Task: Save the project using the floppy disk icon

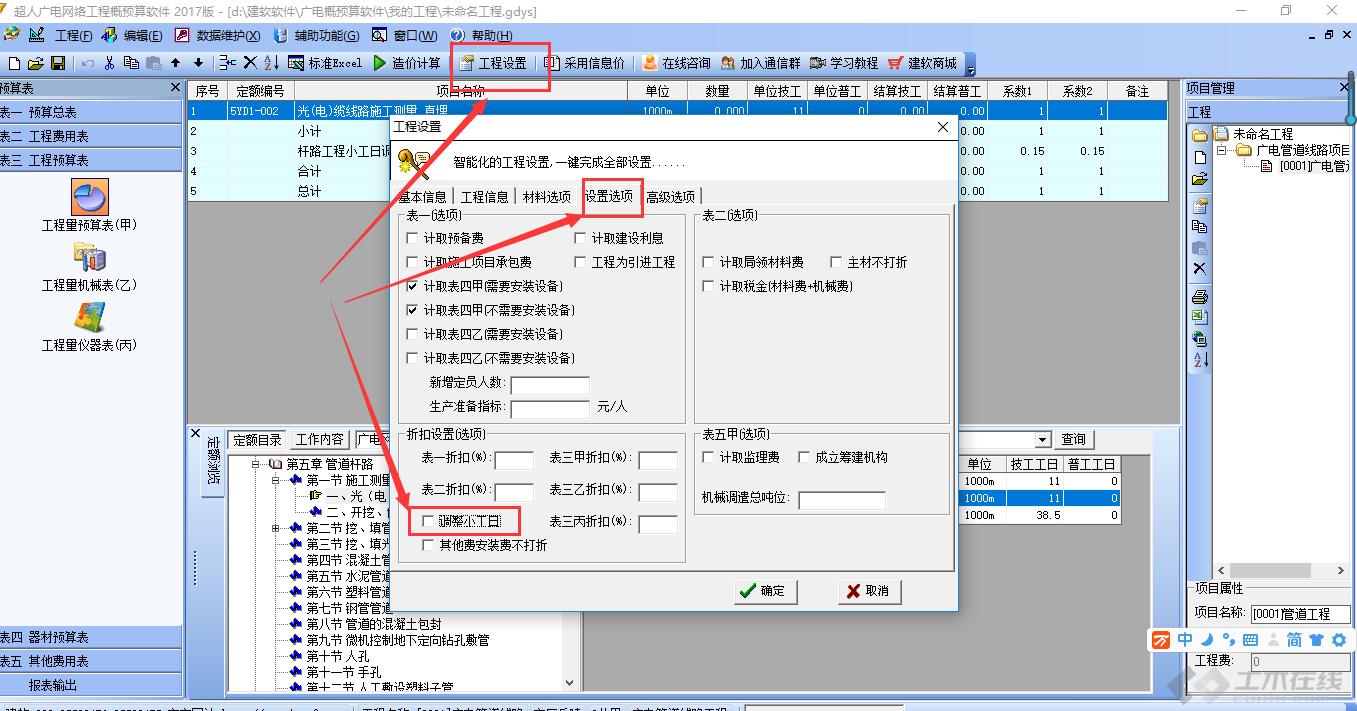Action: click(x=57, y=63)
